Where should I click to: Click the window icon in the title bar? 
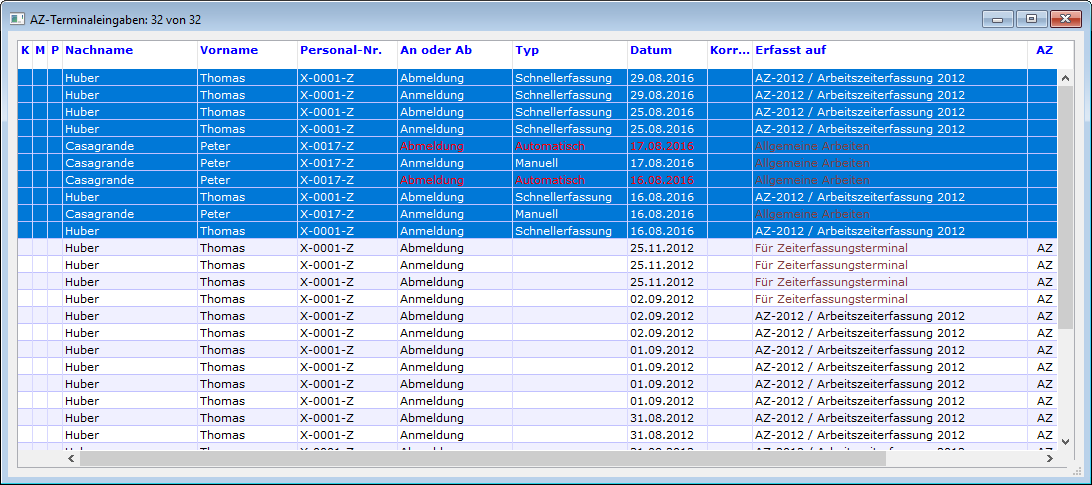[17, 18]
